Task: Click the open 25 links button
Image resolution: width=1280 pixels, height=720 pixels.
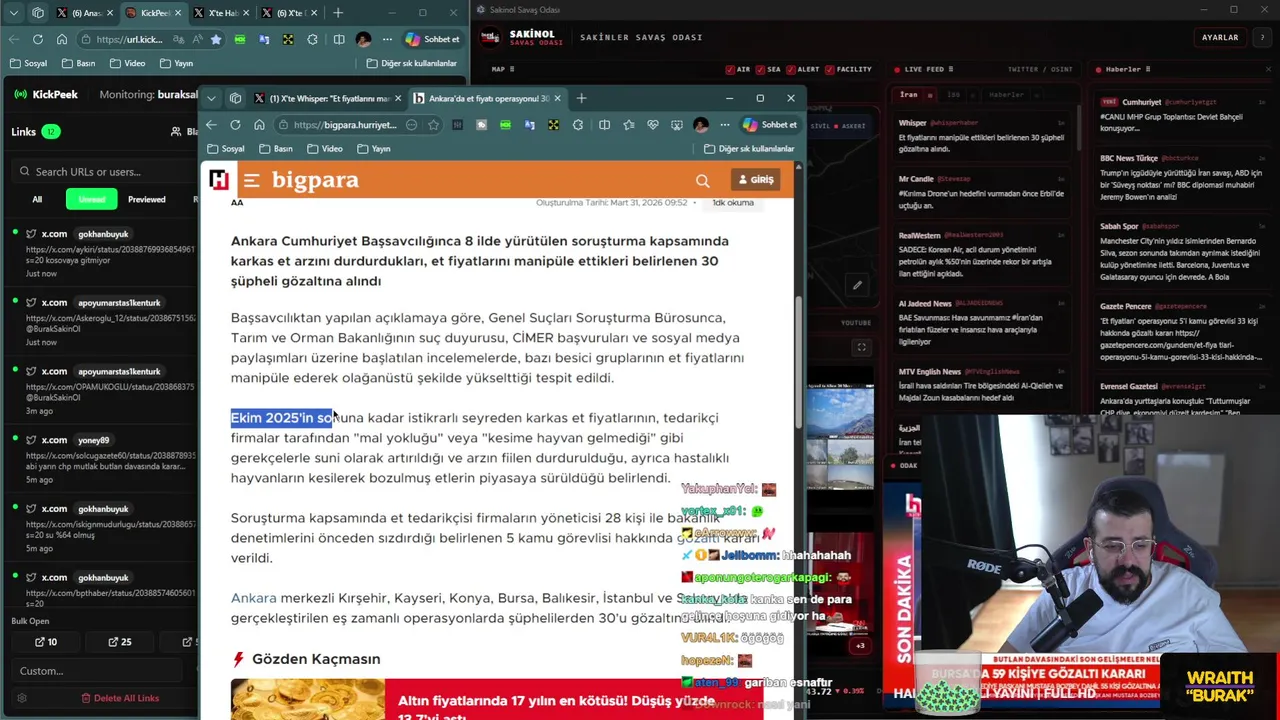Action: point(120,642)
